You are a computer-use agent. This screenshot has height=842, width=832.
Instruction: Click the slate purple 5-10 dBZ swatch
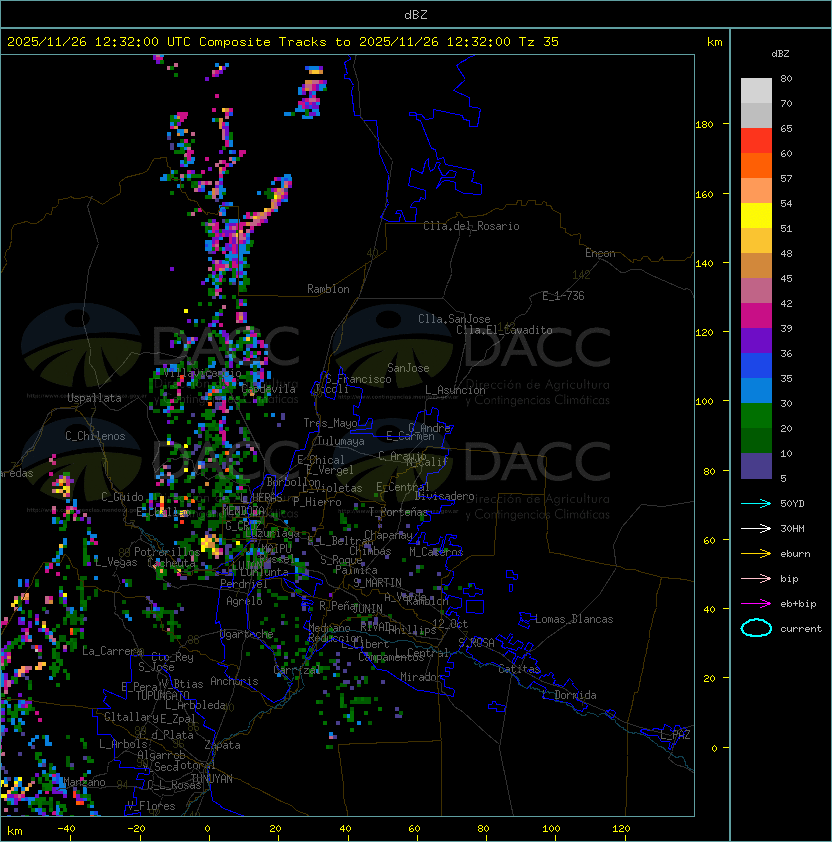point(756,466)
